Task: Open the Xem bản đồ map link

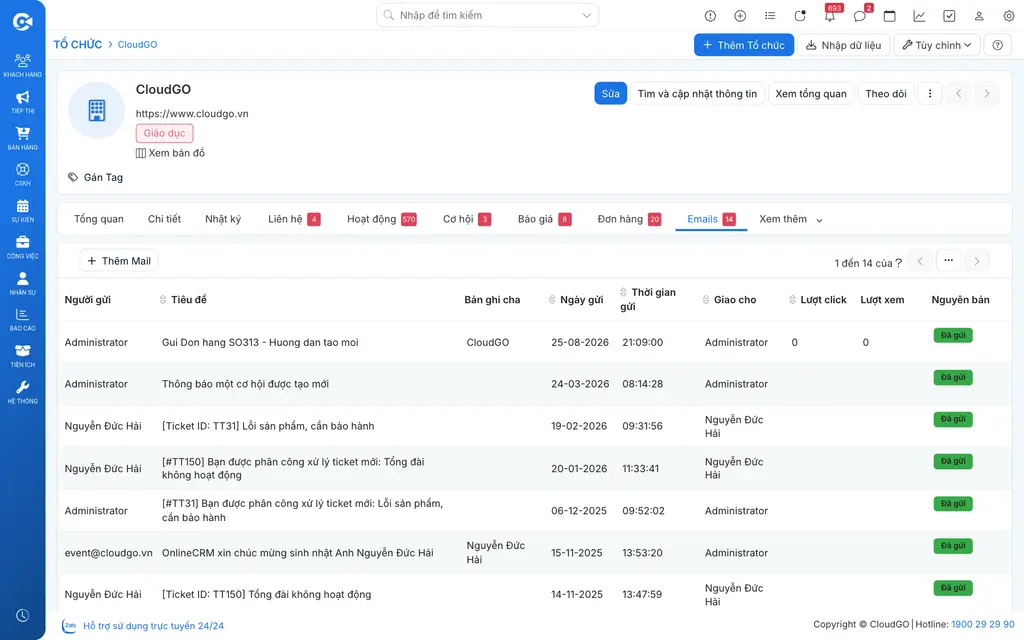Action: [170, 153]
